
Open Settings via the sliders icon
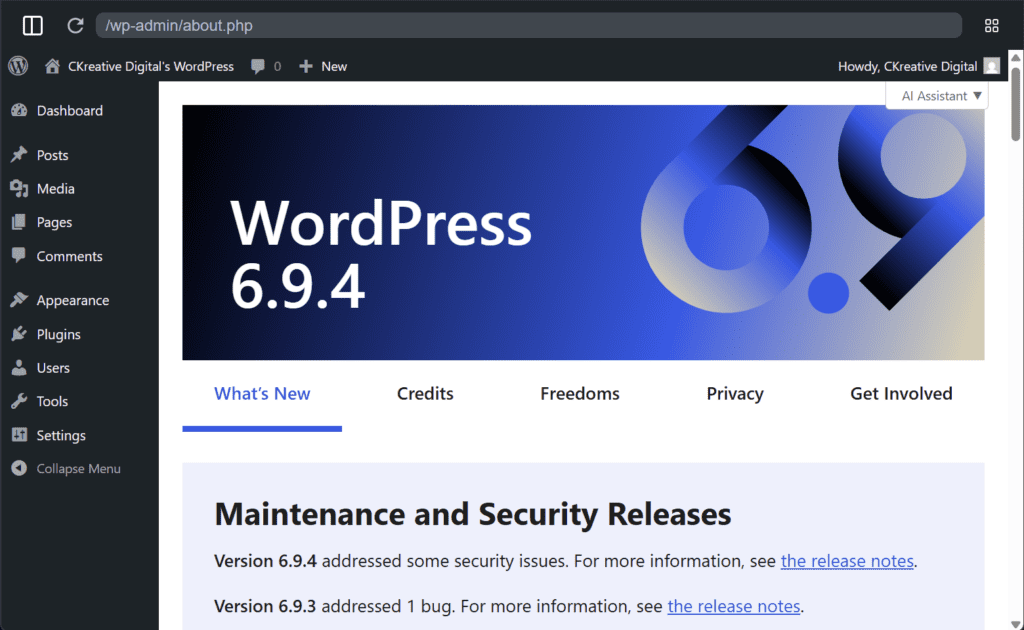tap(21, 435)
